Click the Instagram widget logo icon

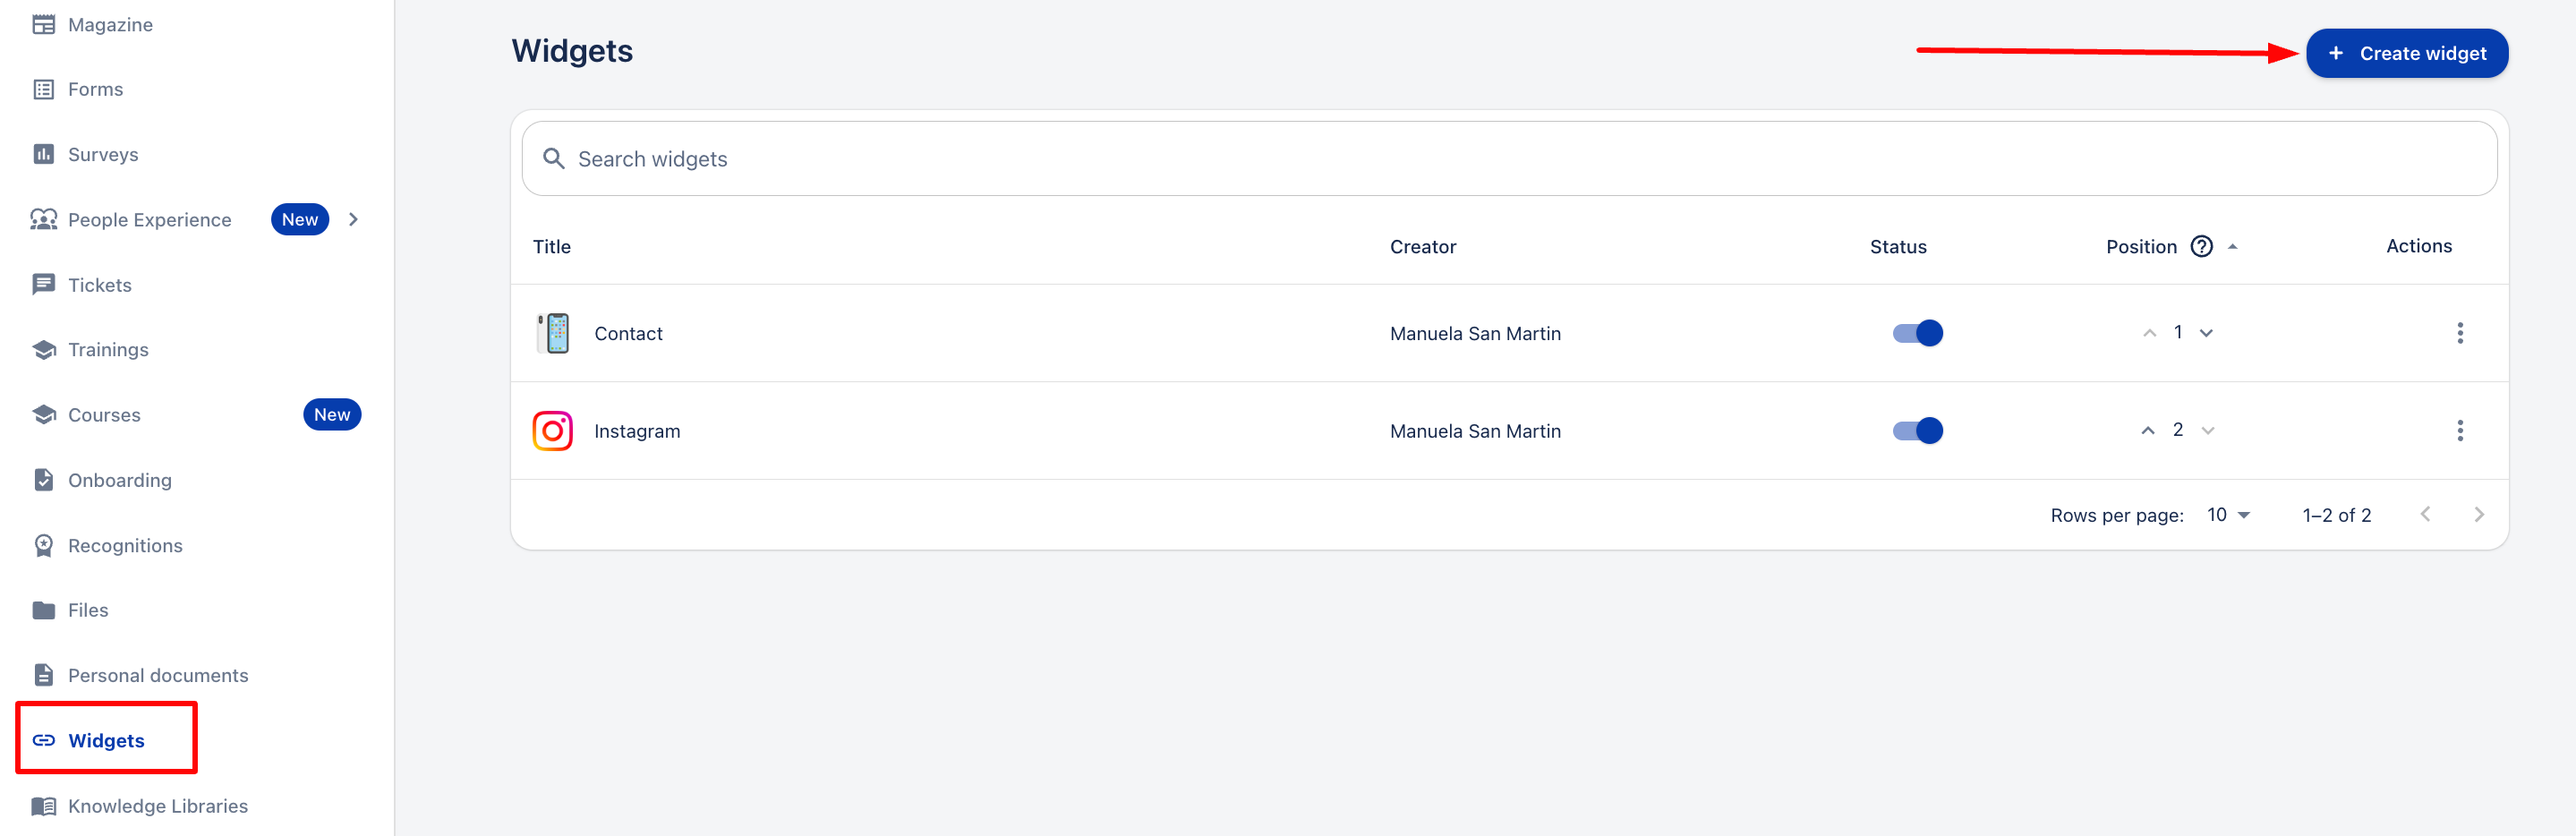coord(552,431)
